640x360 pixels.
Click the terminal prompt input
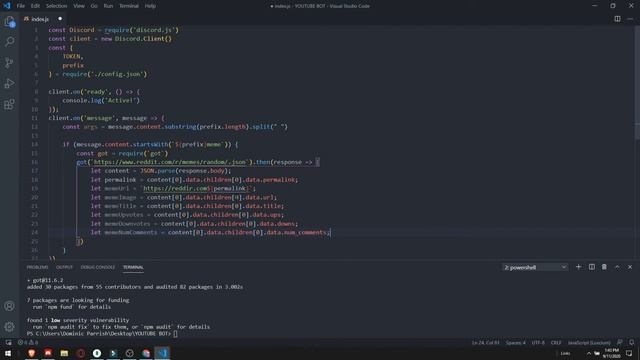click(176, 333)
